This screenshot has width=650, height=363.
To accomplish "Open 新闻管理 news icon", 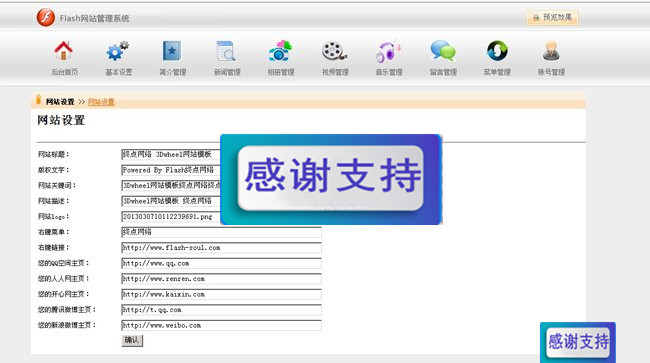I will [x=226, y=51].
